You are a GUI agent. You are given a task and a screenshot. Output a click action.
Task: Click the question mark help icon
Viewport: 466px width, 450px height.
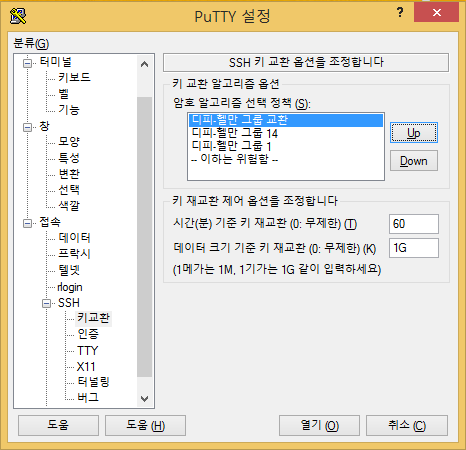[400, 13]
